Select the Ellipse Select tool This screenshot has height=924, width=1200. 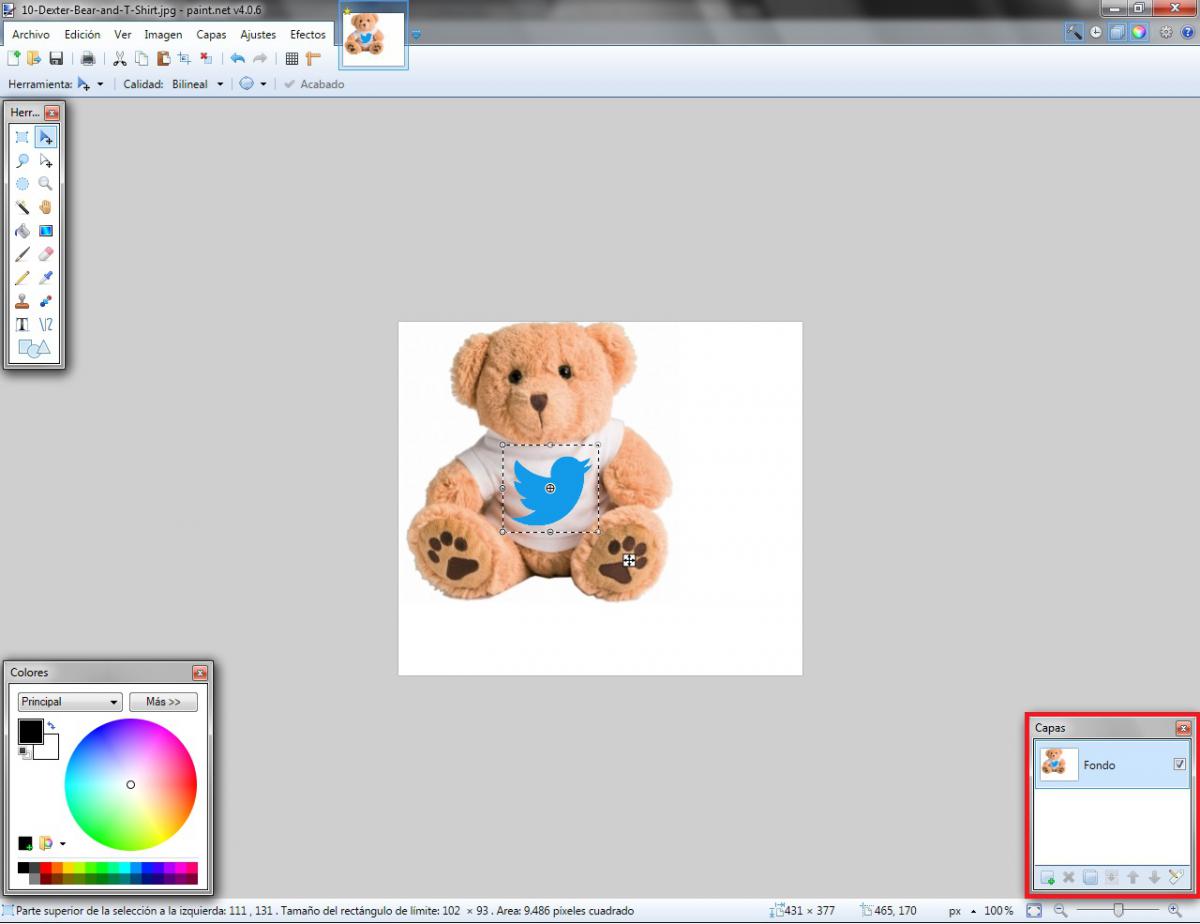point(22,184)
